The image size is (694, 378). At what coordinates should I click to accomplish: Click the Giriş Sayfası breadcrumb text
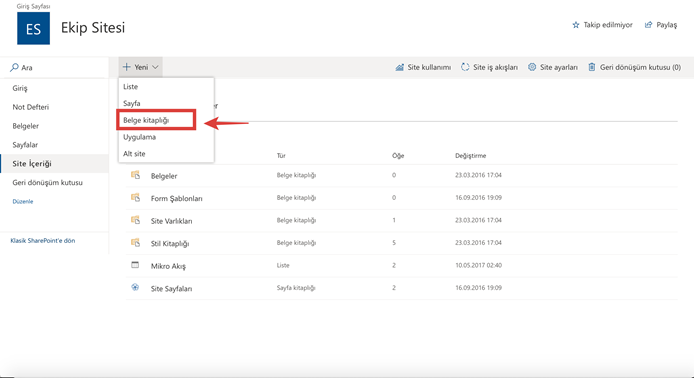[33, 6]
